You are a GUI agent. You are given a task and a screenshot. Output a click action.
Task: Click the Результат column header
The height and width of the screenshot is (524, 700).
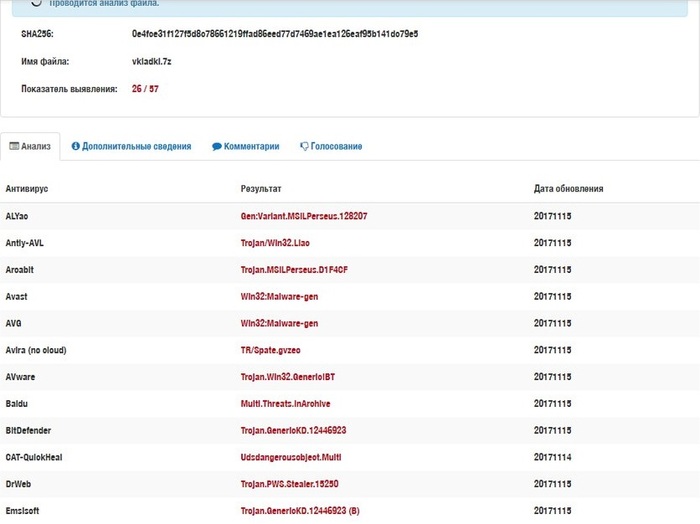pyautogui.click(x=261, y=188)
